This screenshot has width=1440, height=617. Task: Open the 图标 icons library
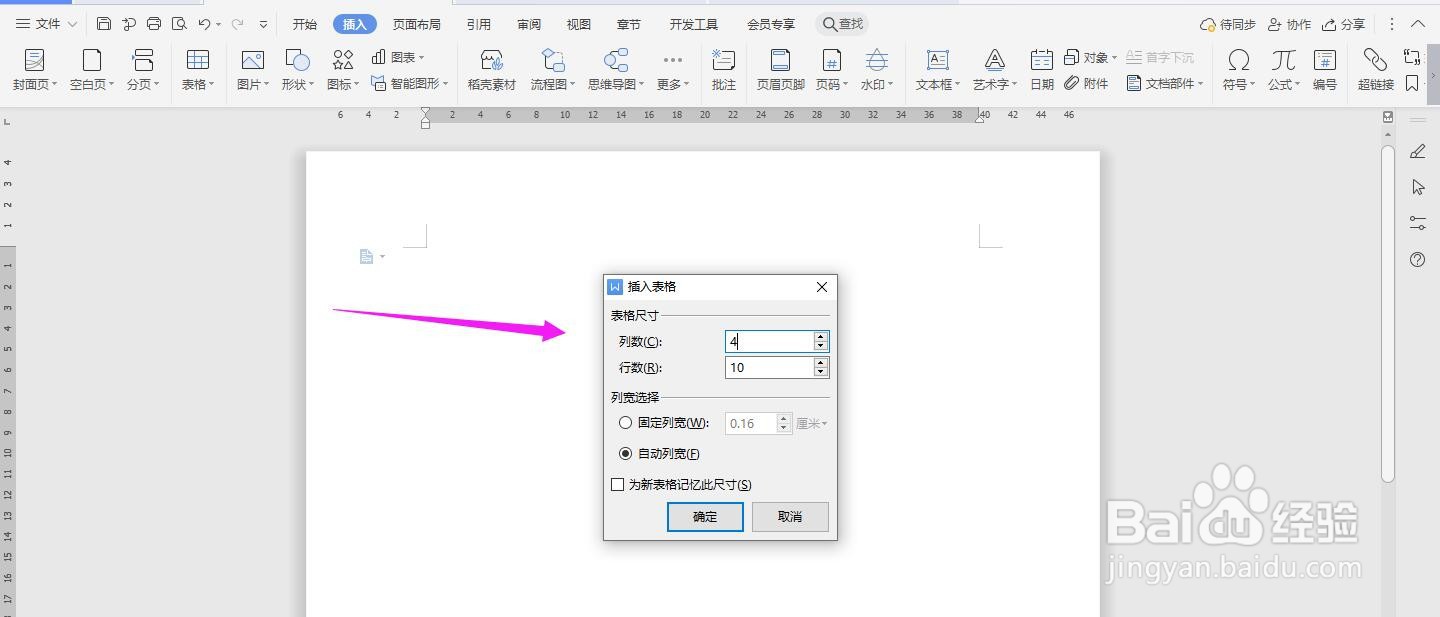point(343,70)
